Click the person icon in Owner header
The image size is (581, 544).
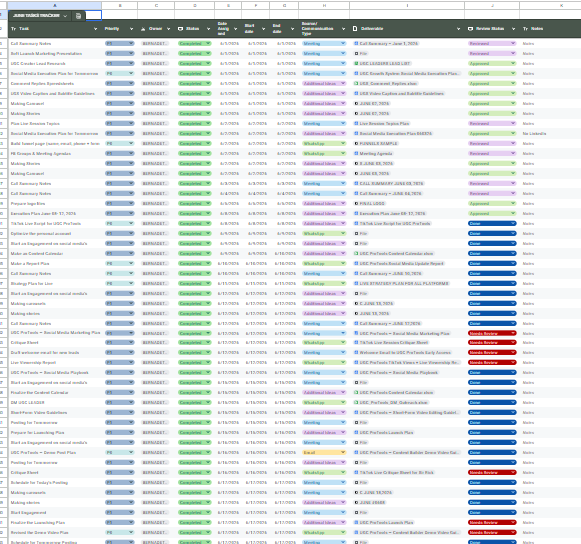tap(143, 29)
